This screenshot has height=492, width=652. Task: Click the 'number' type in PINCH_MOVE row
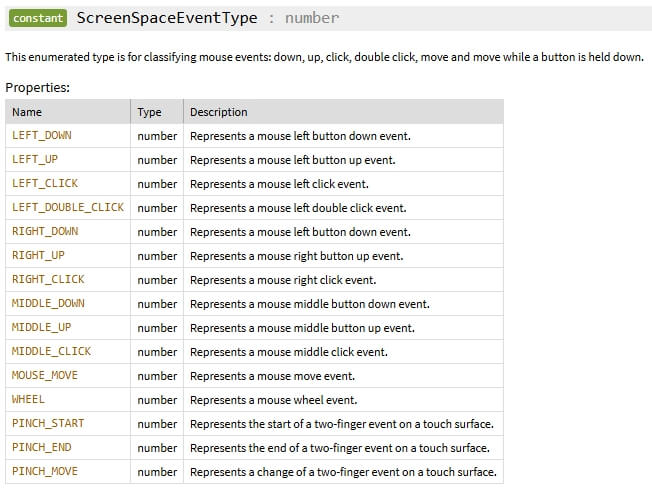pyautogui.click(x=157, y=472)
